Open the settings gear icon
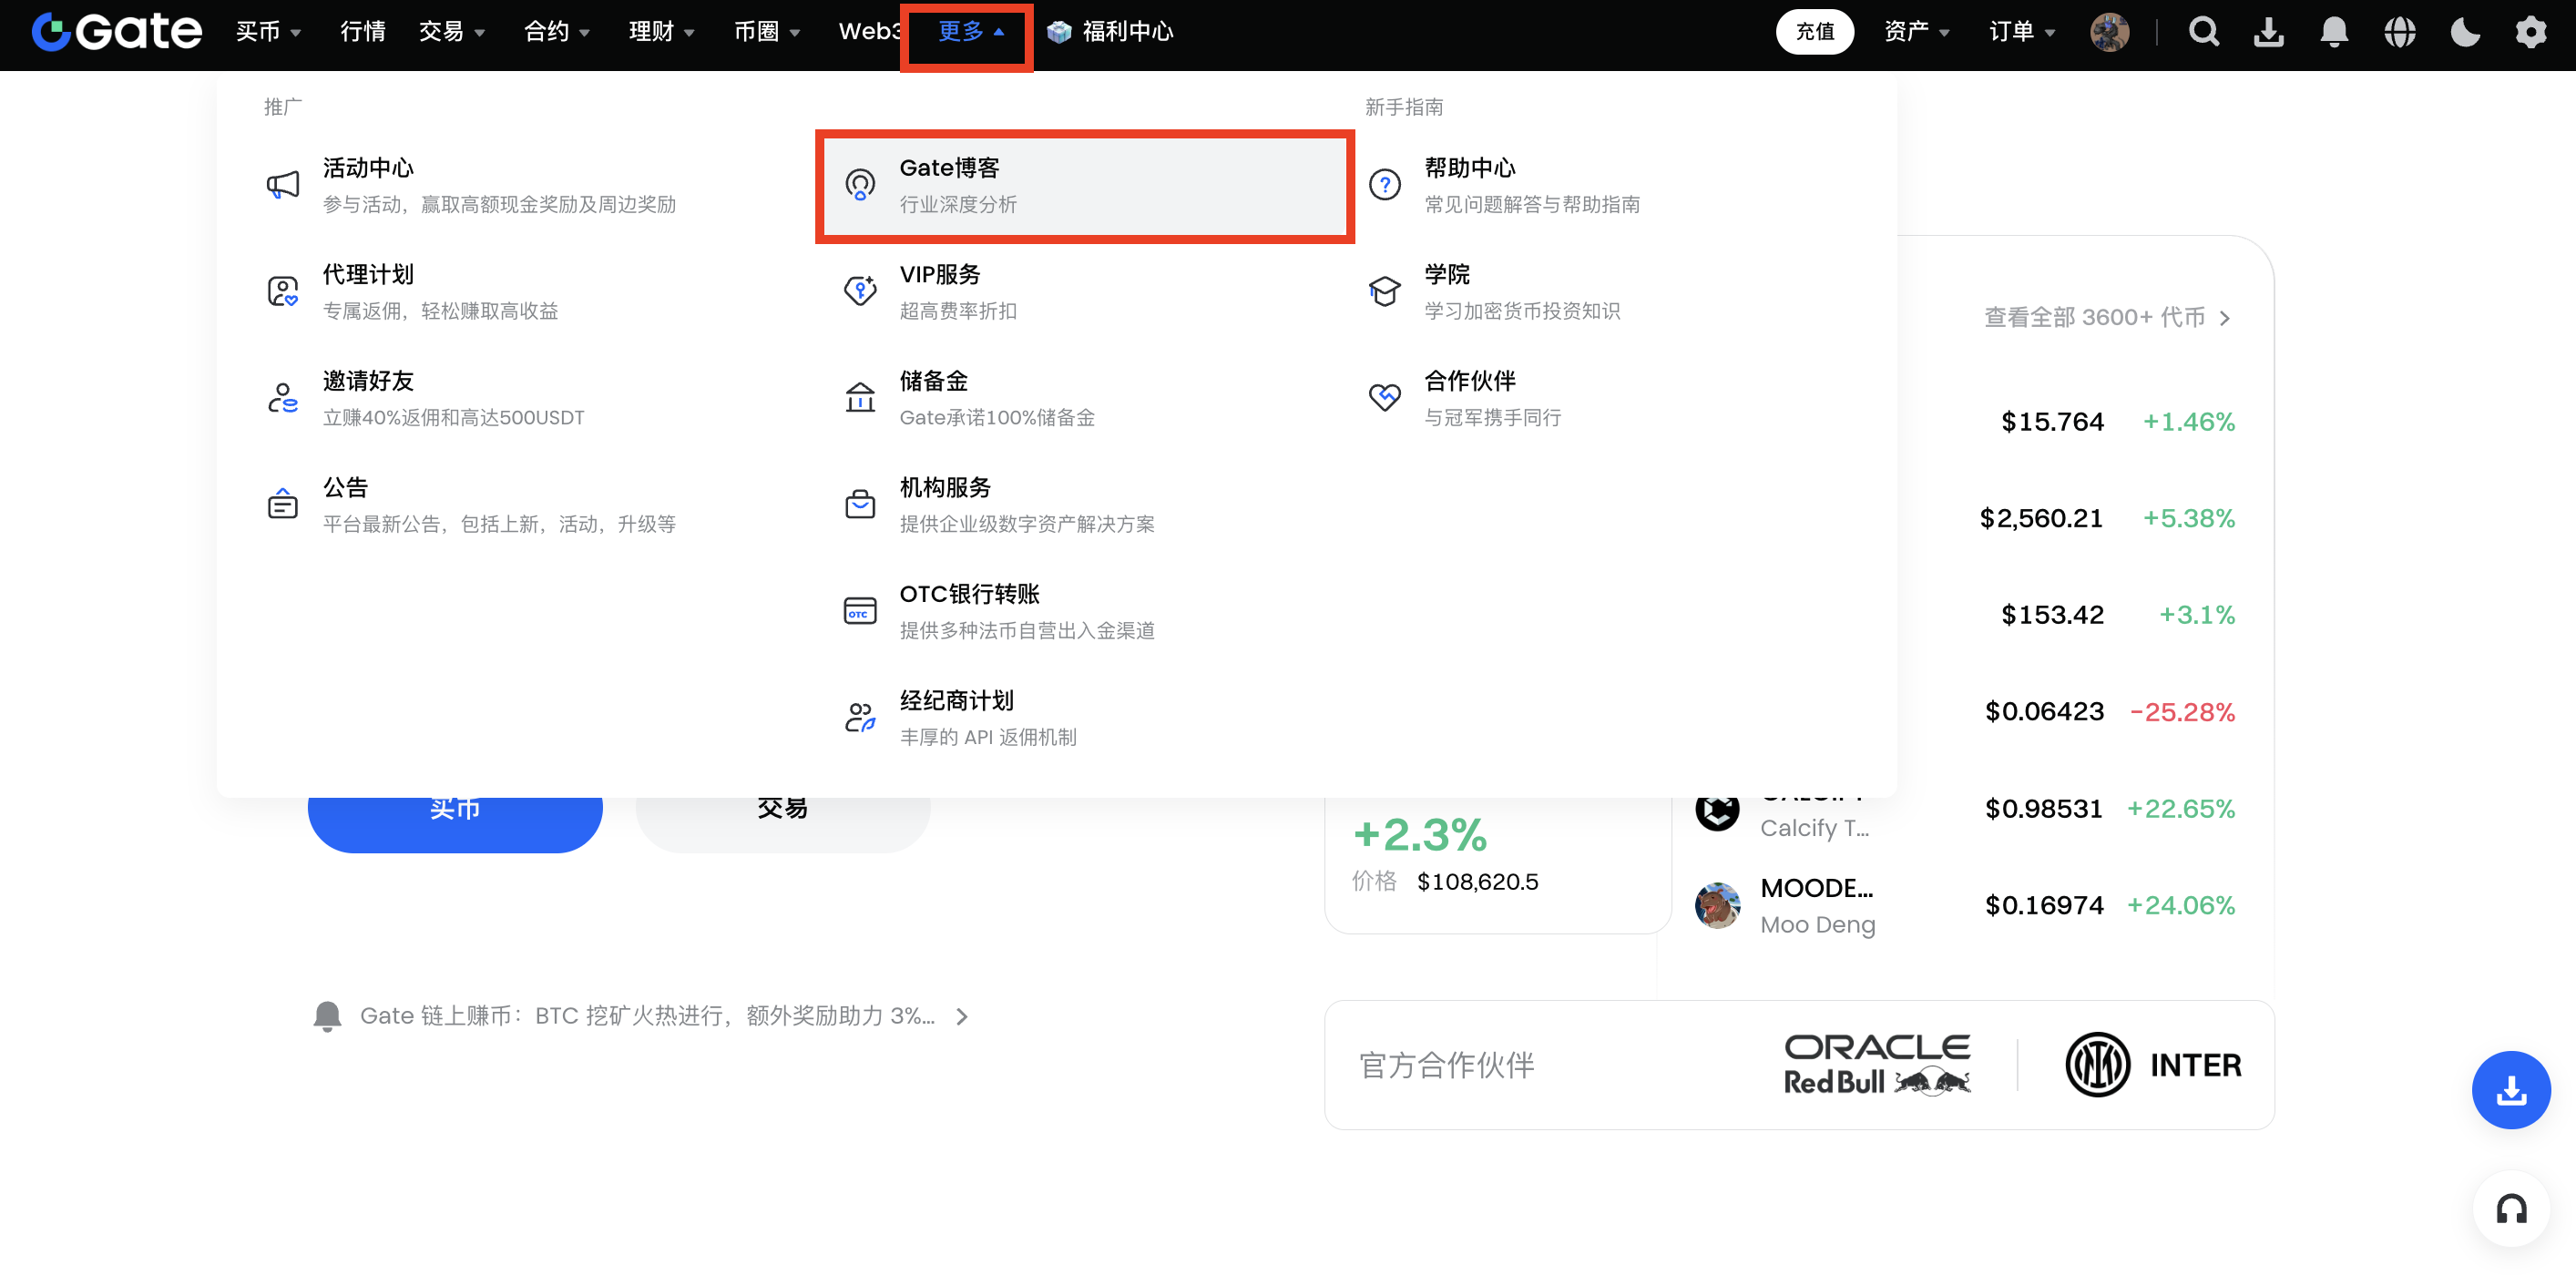The image size is (2576, 1275). [x=2530, y=32]
